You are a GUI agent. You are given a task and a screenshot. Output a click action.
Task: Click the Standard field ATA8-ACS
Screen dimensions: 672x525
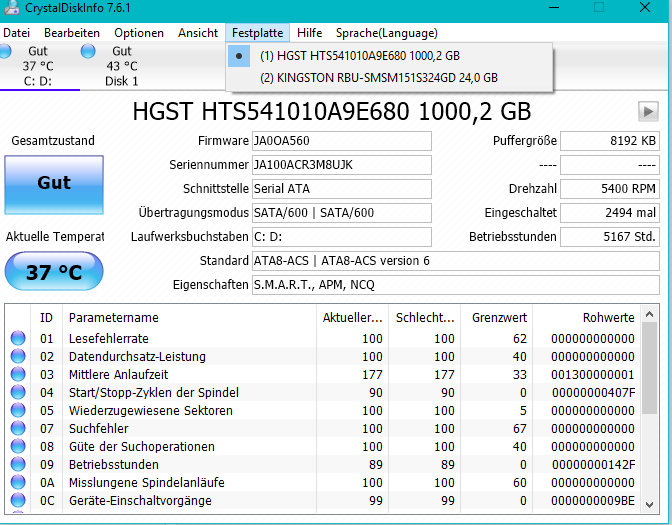(456, 261)
